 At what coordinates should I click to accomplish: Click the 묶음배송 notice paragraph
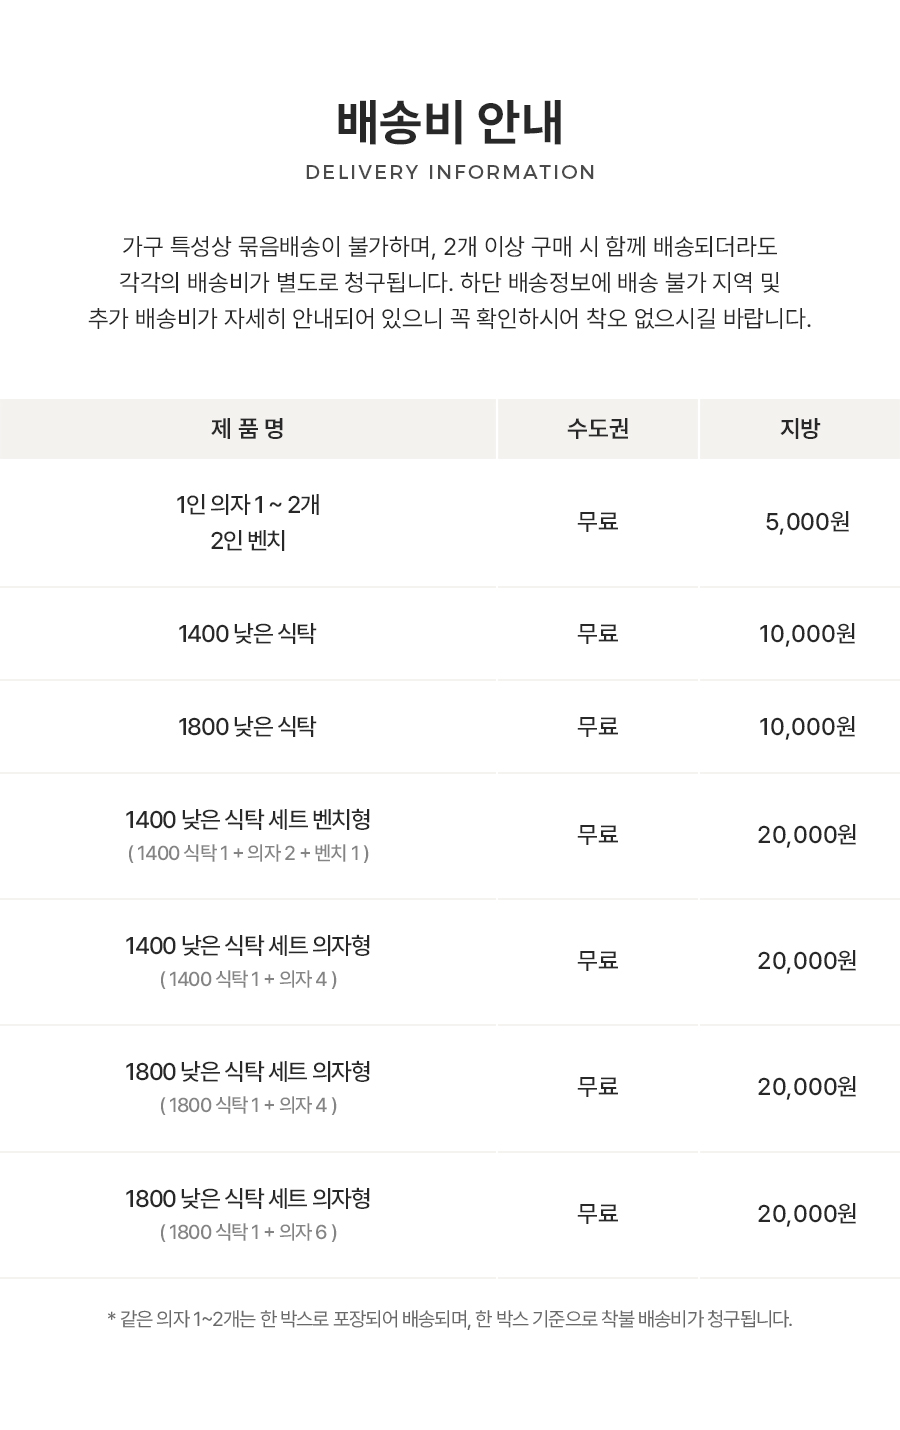(449, 282)
